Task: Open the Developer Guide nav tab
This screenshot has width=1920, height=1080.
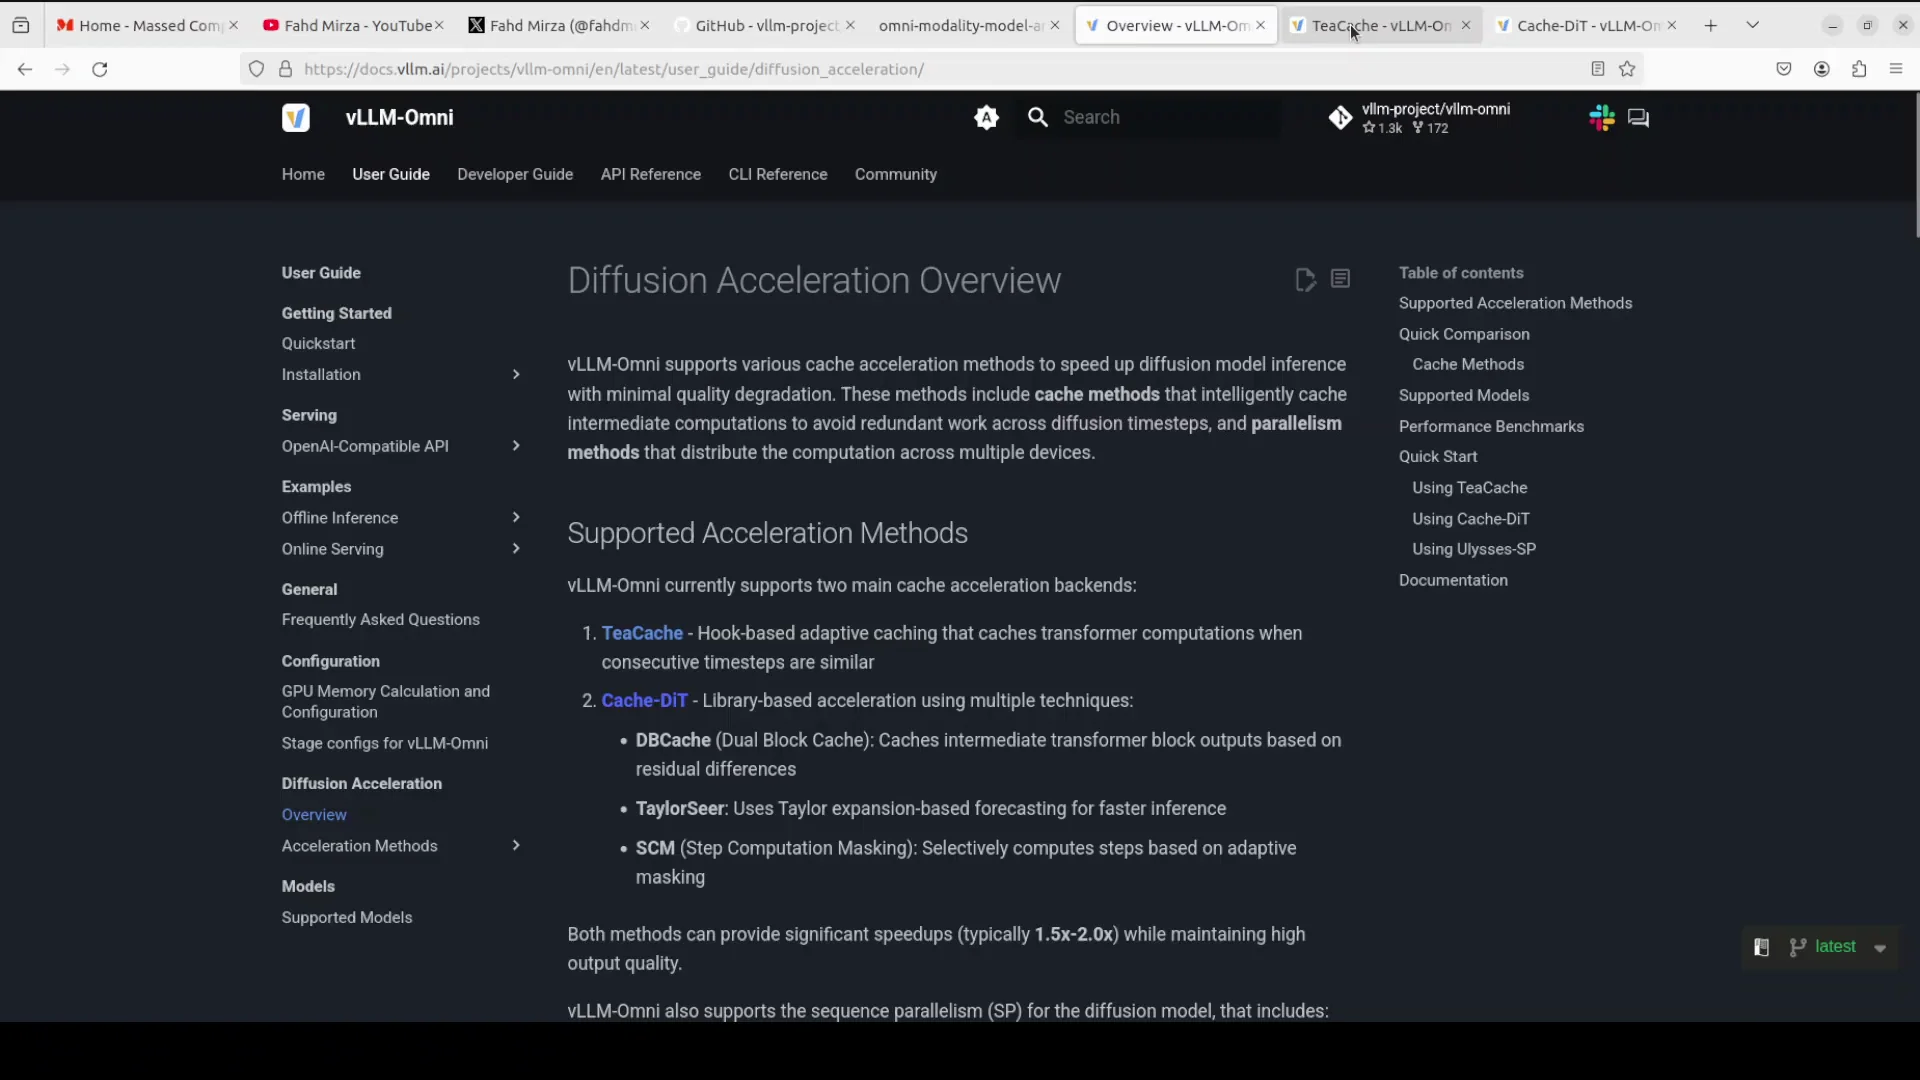Action: tap(515, 174)
